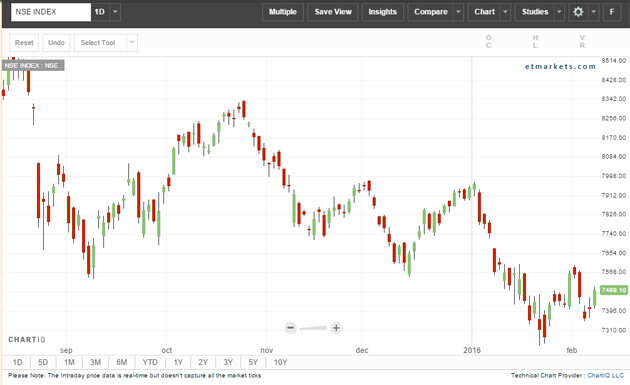Select the 2Y range tab
Image resolution: width=630 pixels, height=385 pixels.
[x=203, y=362]
